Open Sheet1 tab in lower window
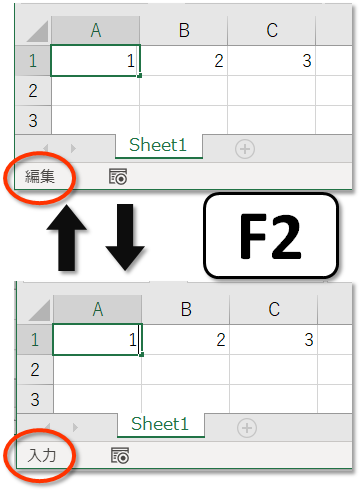This screenshot has height=492, width=361. coord(161,425)
